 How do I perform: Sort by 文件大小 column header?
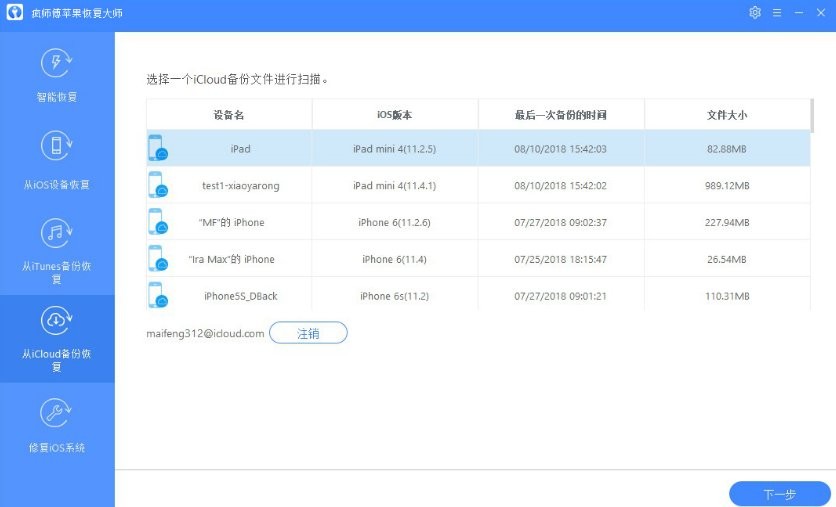(x=726, y=115)
